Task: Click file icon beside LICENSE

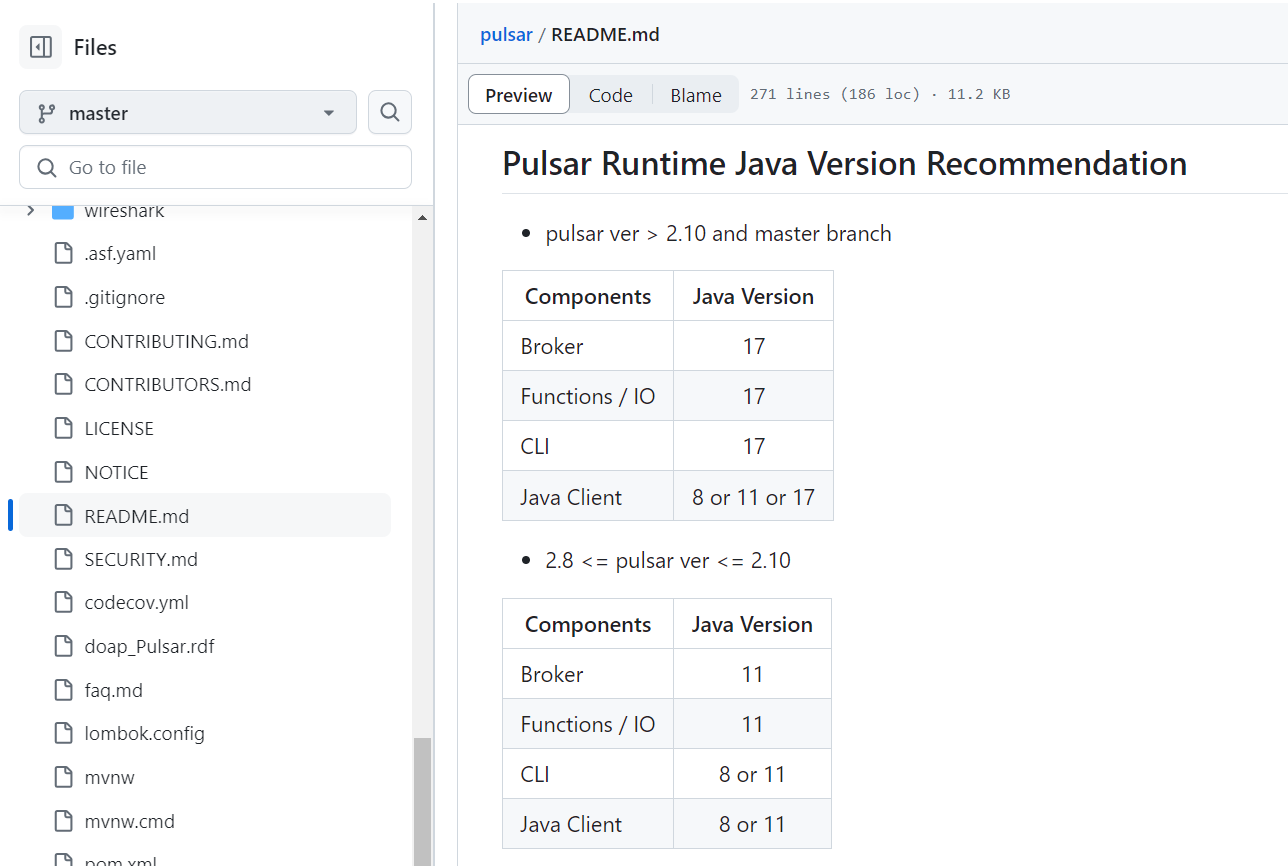Action: tap(63, 428)
